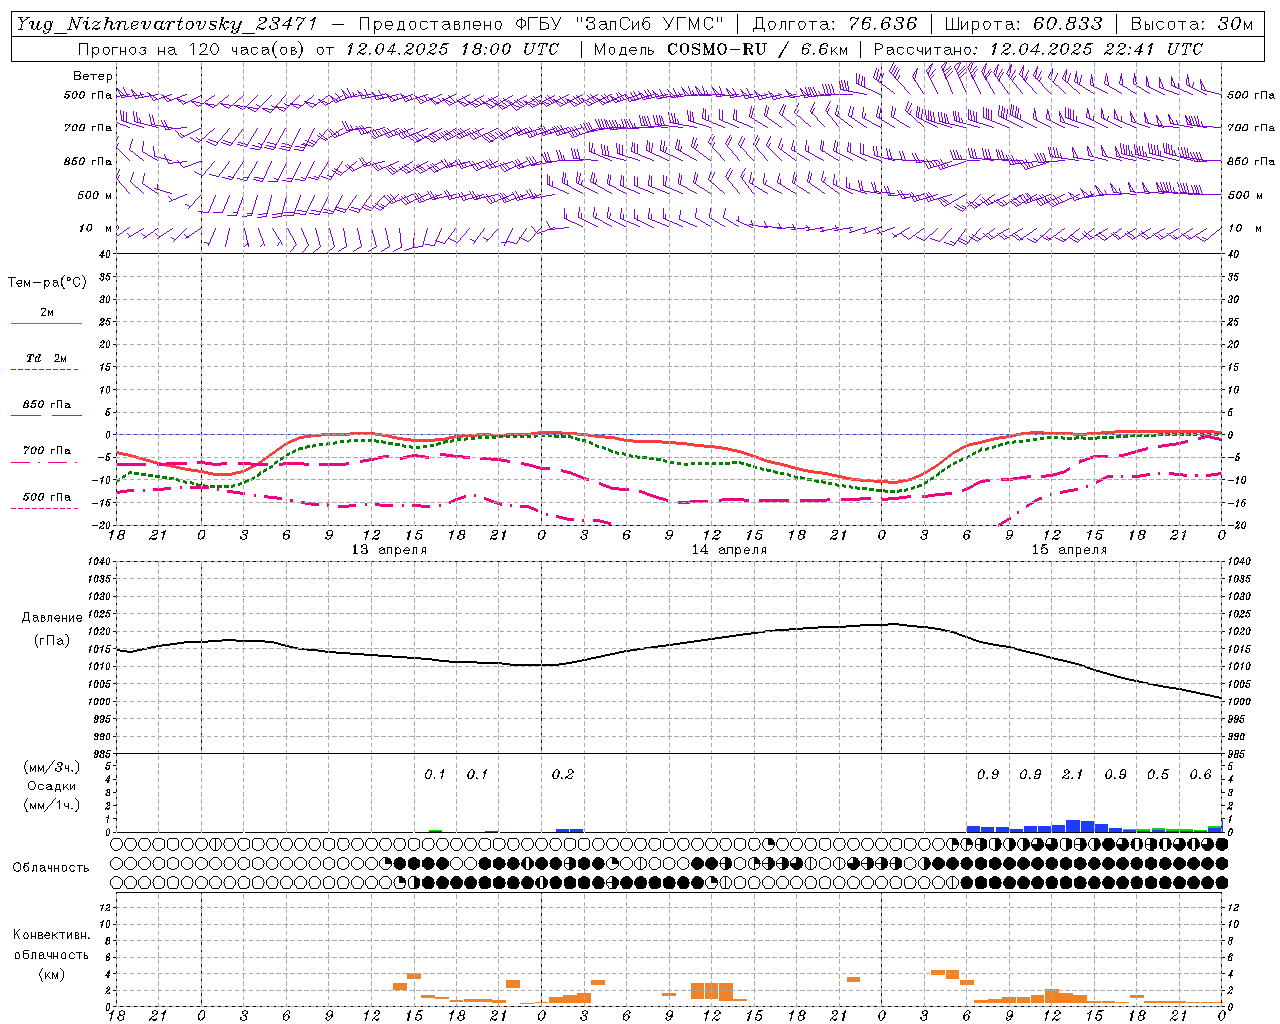The width and height of the screenshot is (1280, 1024).
Task: Select the 13 апреля date label
Action: [389, 550]
